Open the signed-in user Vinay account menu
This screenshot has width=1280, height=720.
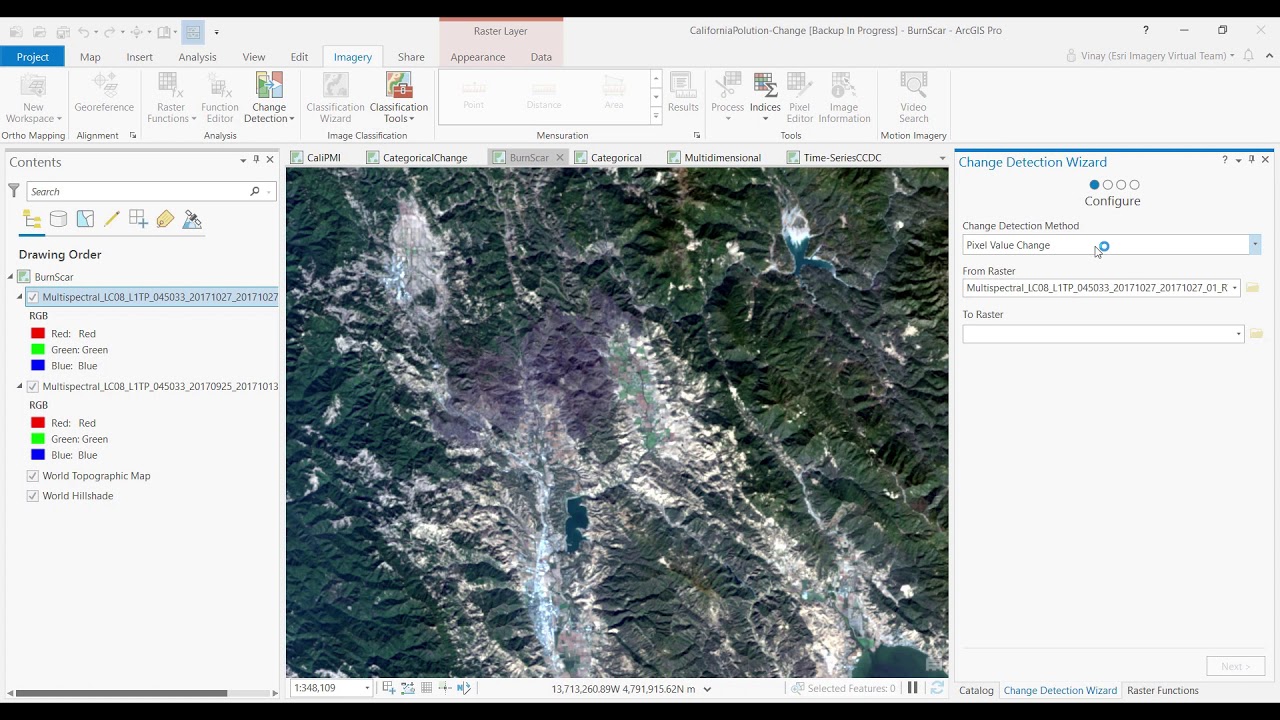click(1152, 56)
